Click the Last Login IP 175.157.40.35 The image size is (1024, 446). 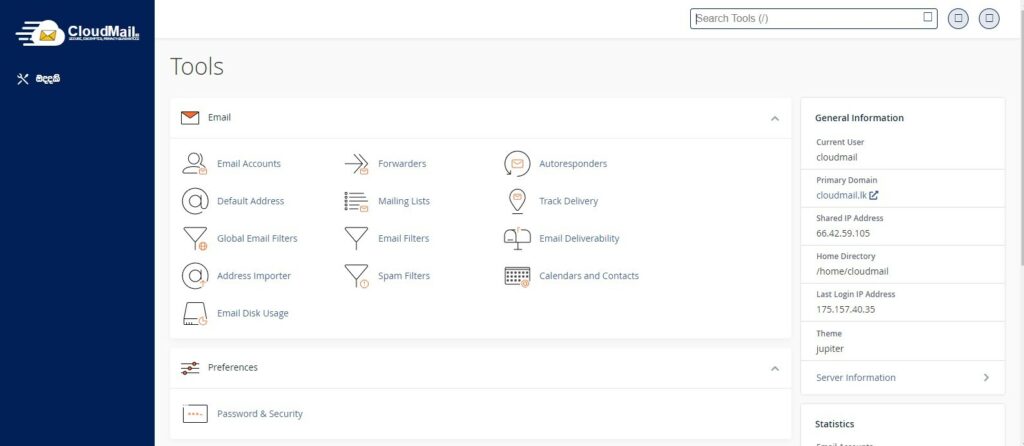846,310
